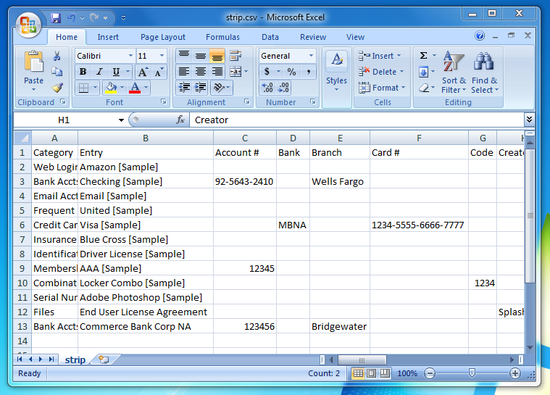Toggle bottom align button

tap(217, 55)
